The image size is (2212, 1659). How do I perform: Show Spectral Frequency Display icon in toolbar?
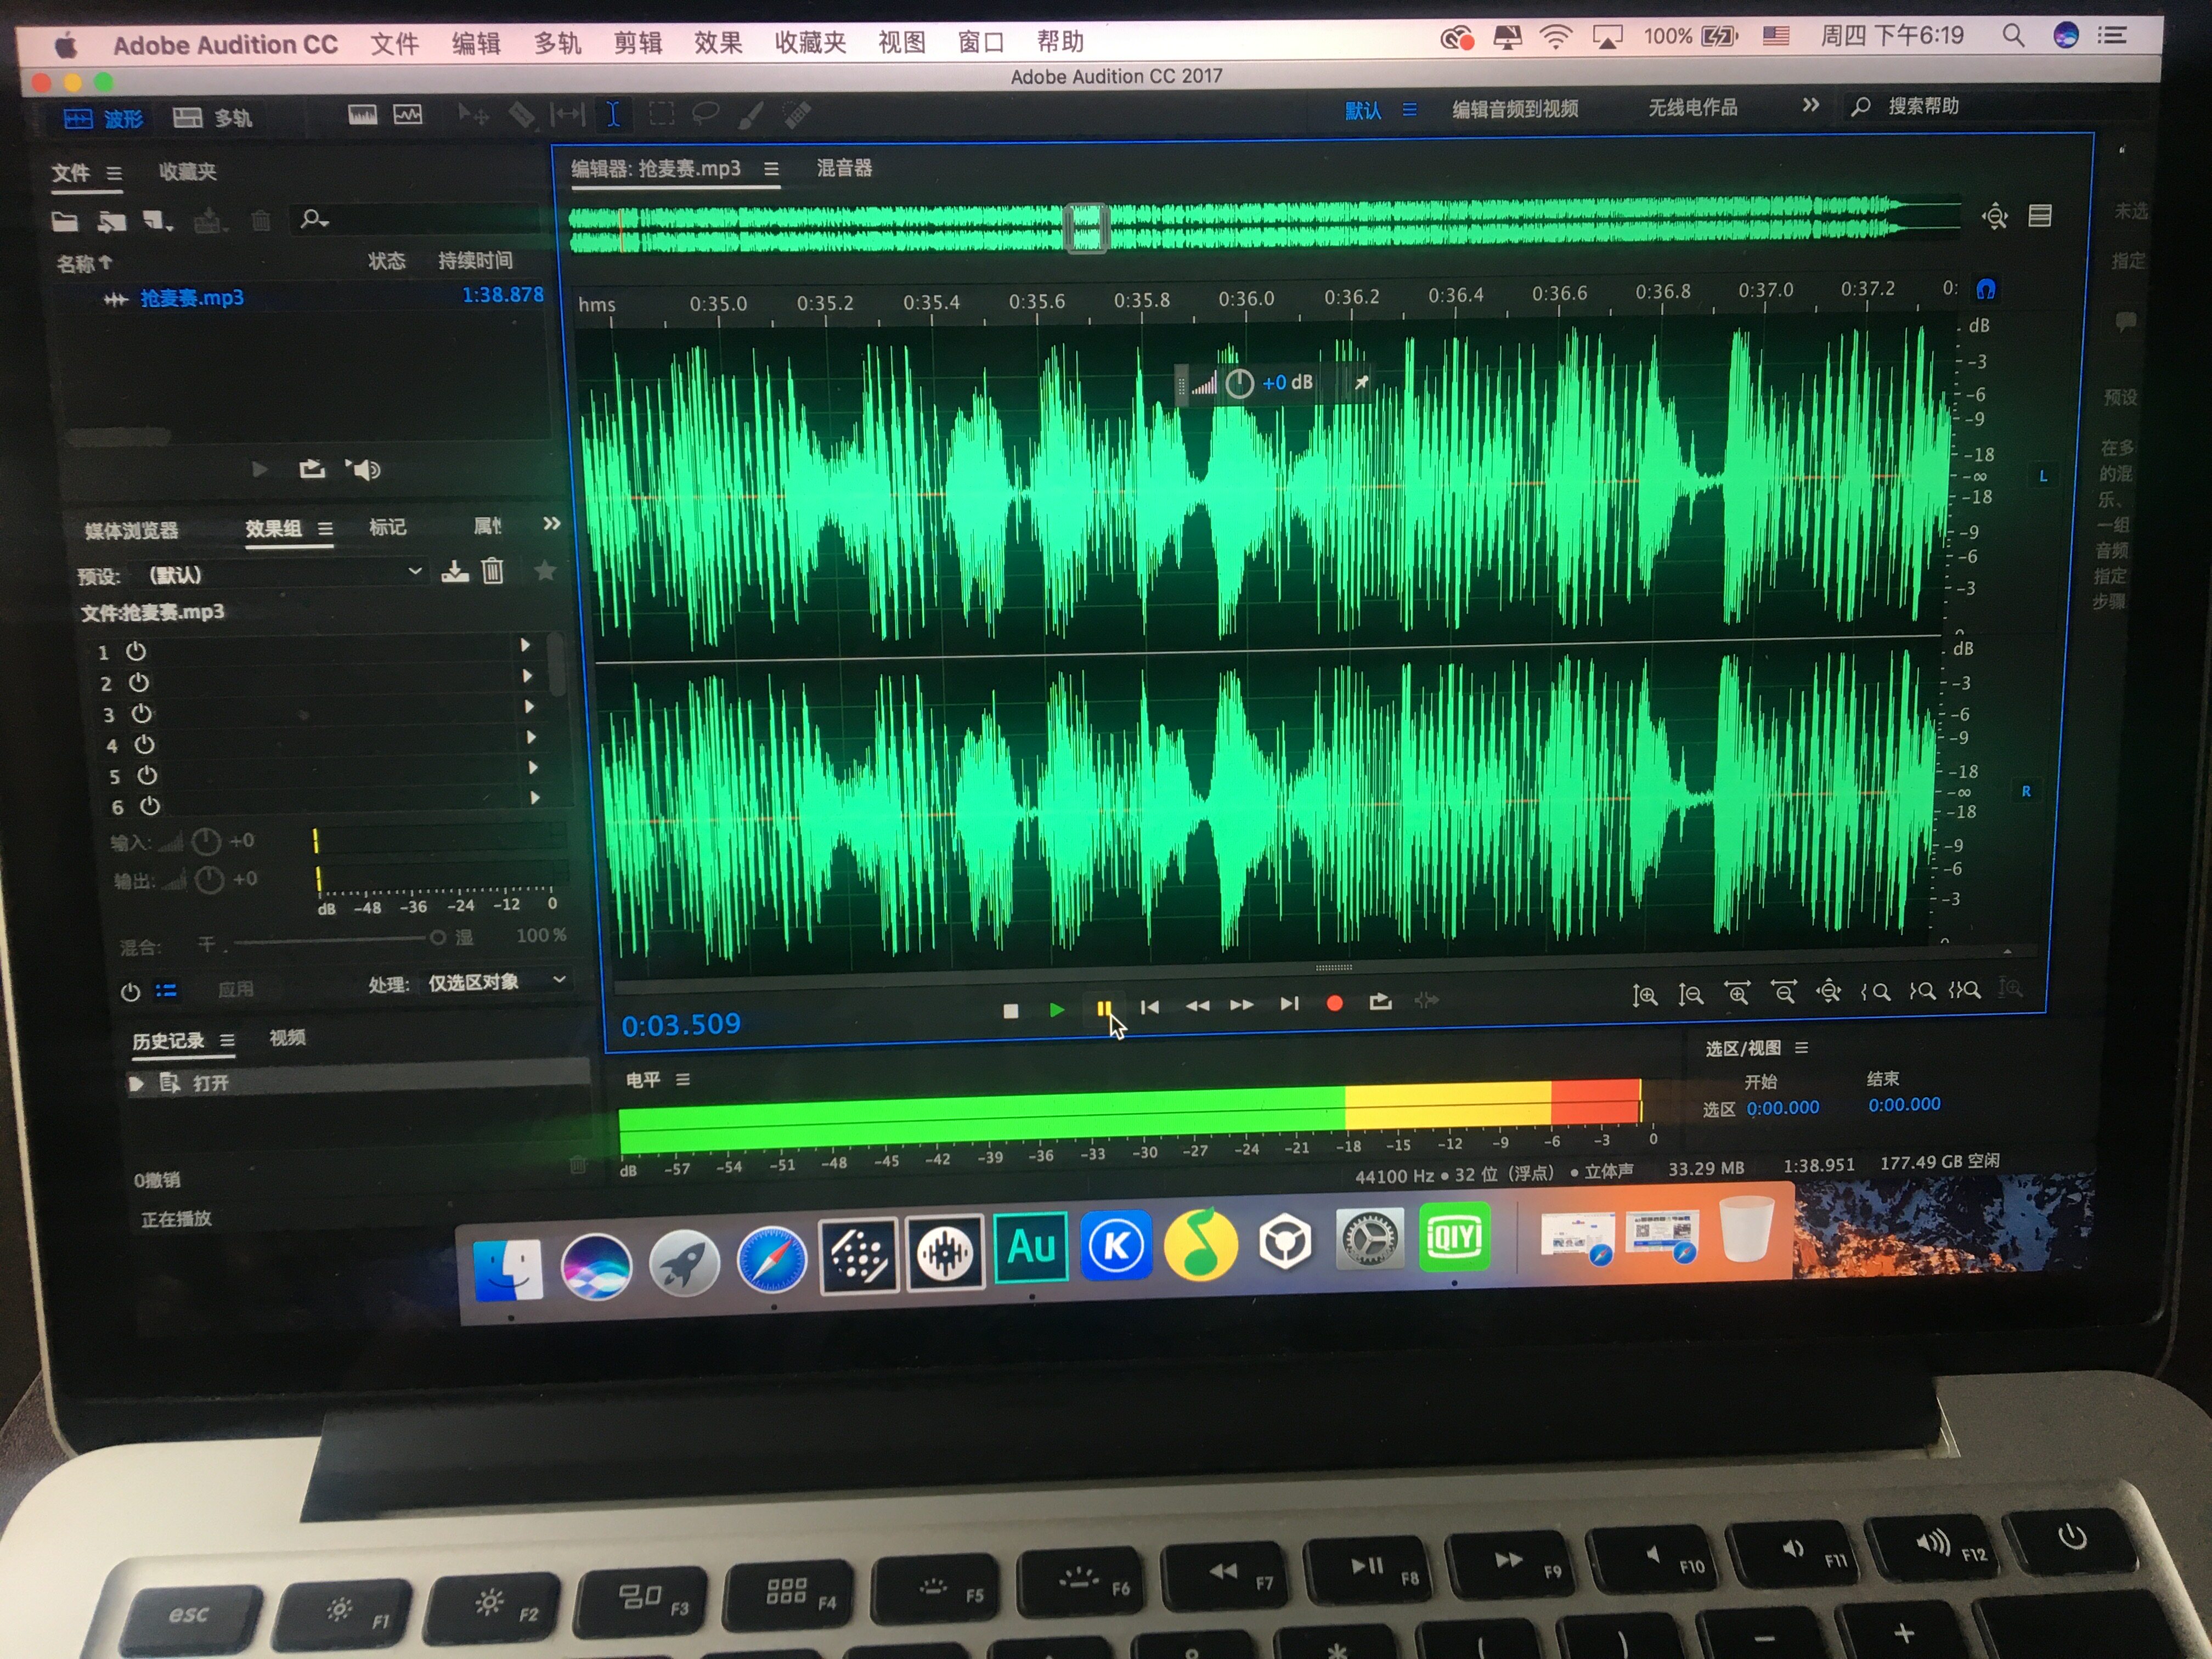pyautogui.click(x=362, y=115)
